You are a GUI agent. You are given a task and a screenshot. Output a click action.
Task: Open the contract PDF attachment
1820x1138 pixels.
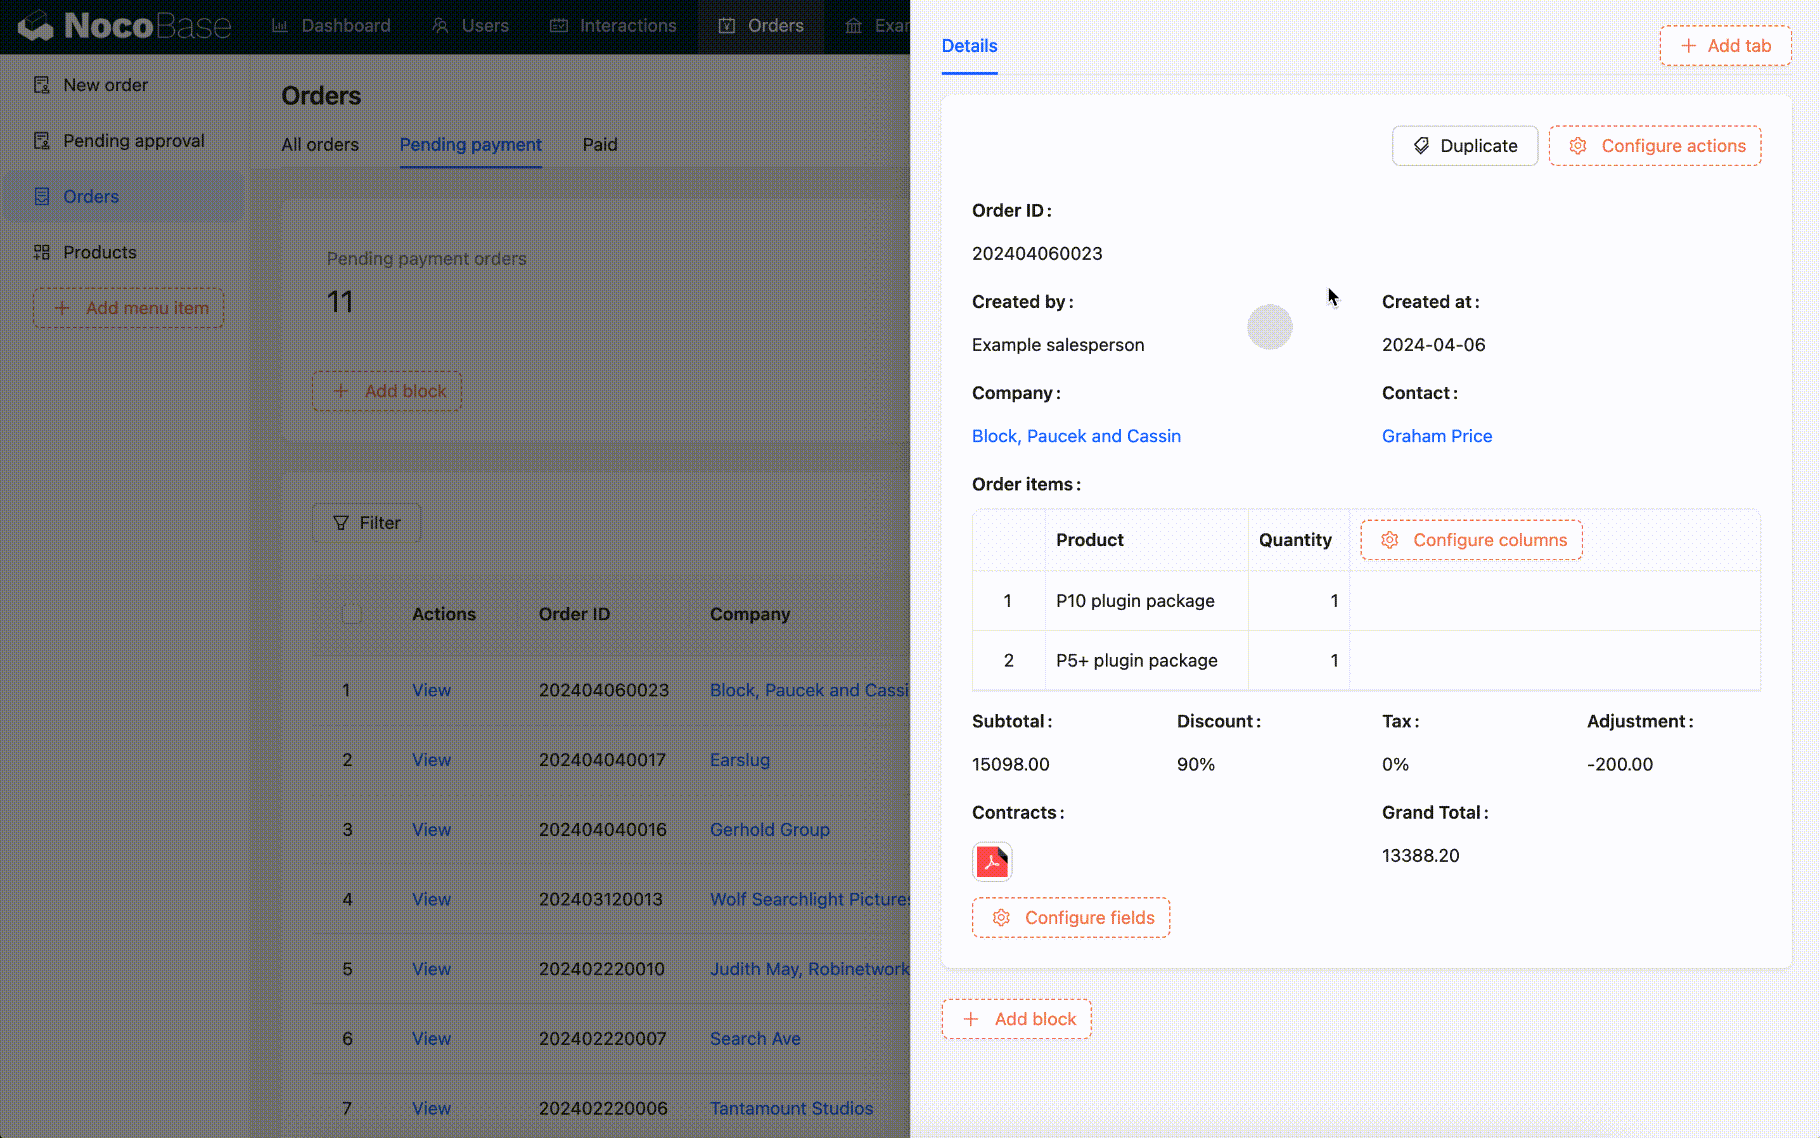point(992,861)
